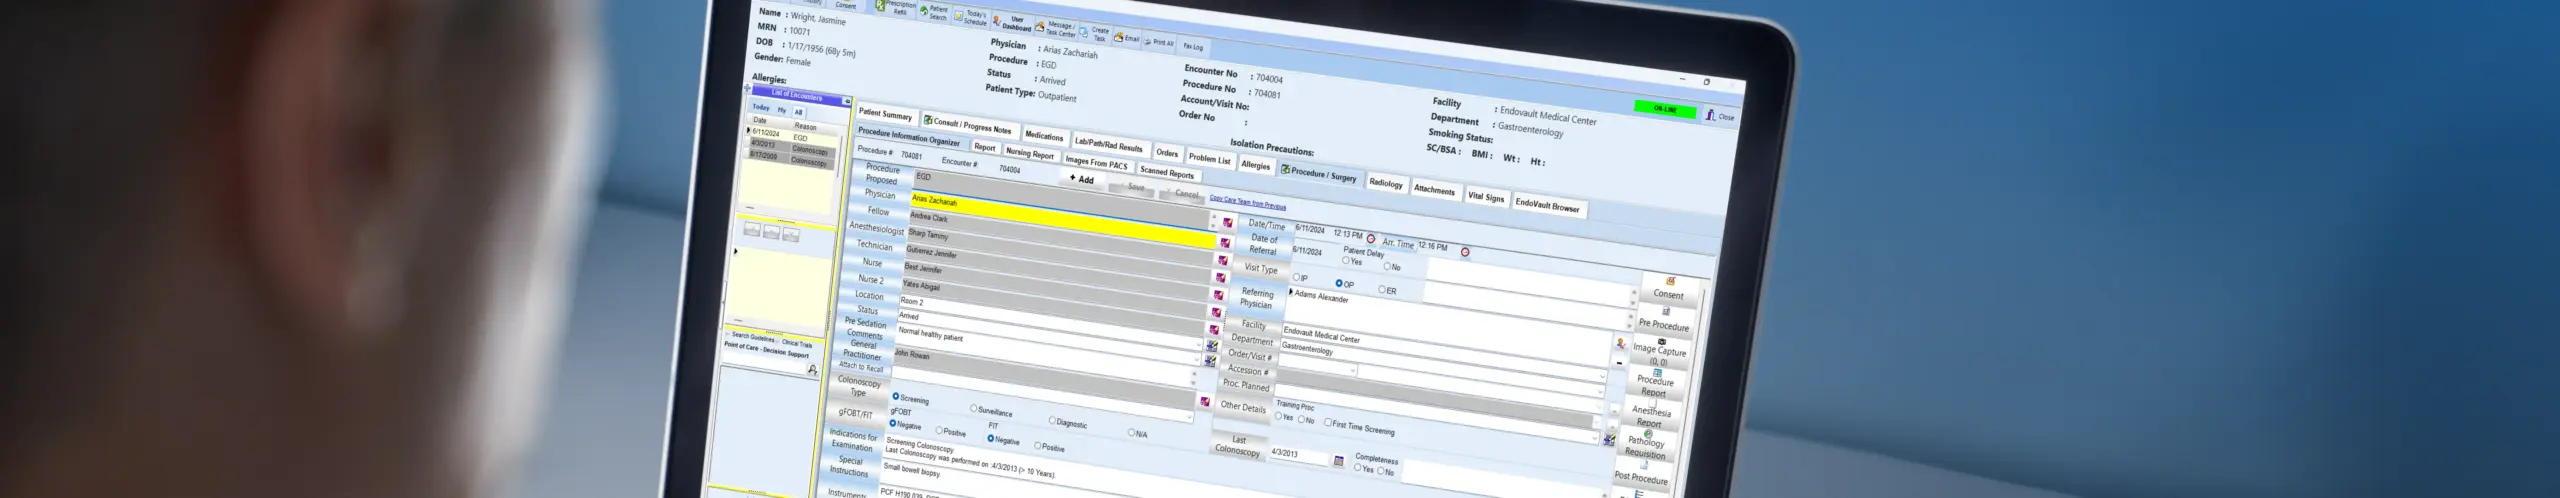Open Image Capture in the right panel
The image size is (2560, 498).
1659,350
